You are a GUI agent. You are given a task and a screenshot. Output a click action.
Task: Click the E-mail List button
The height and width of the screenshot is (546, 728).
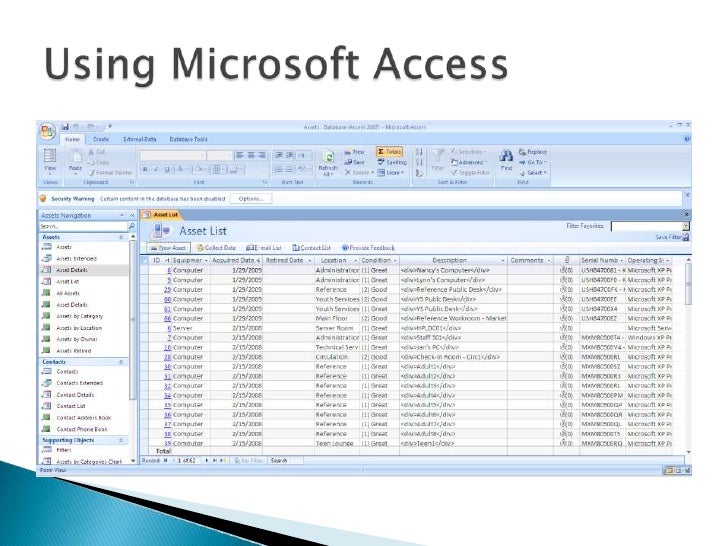coord(263,248)
